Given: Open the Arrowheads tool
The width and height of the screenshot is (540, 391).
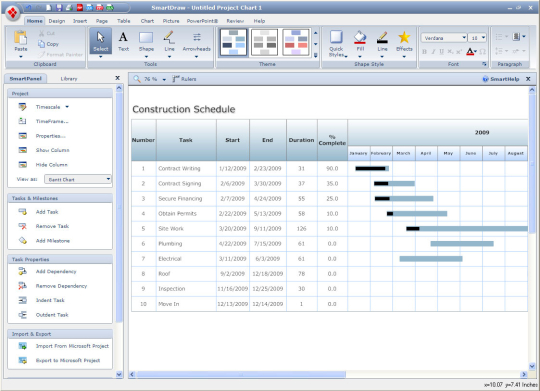Looking at the screenshot, I should pos(197,41).
